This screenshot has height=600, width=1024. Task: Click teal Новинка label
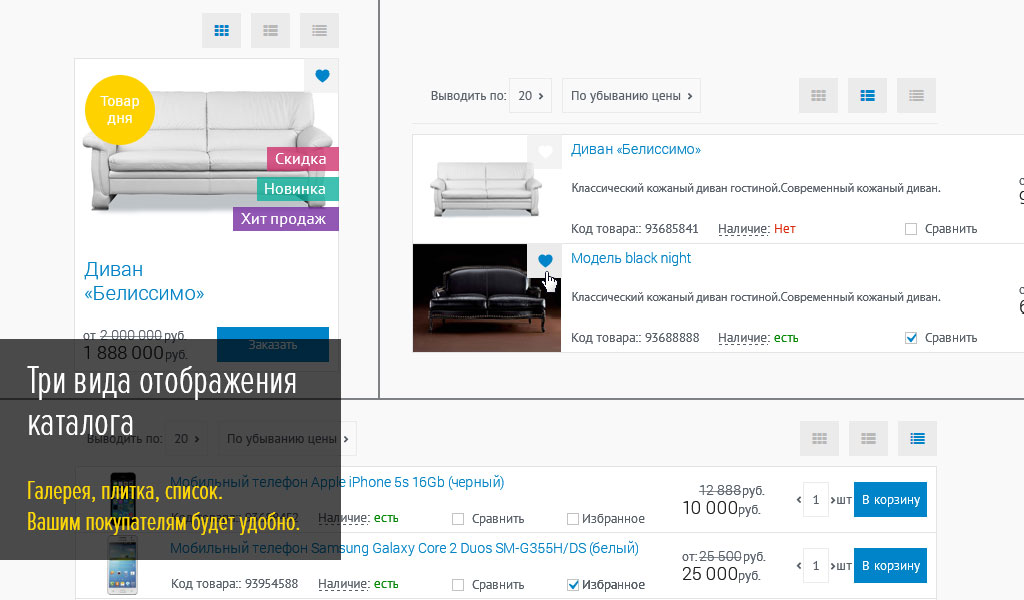coord(297,189)
